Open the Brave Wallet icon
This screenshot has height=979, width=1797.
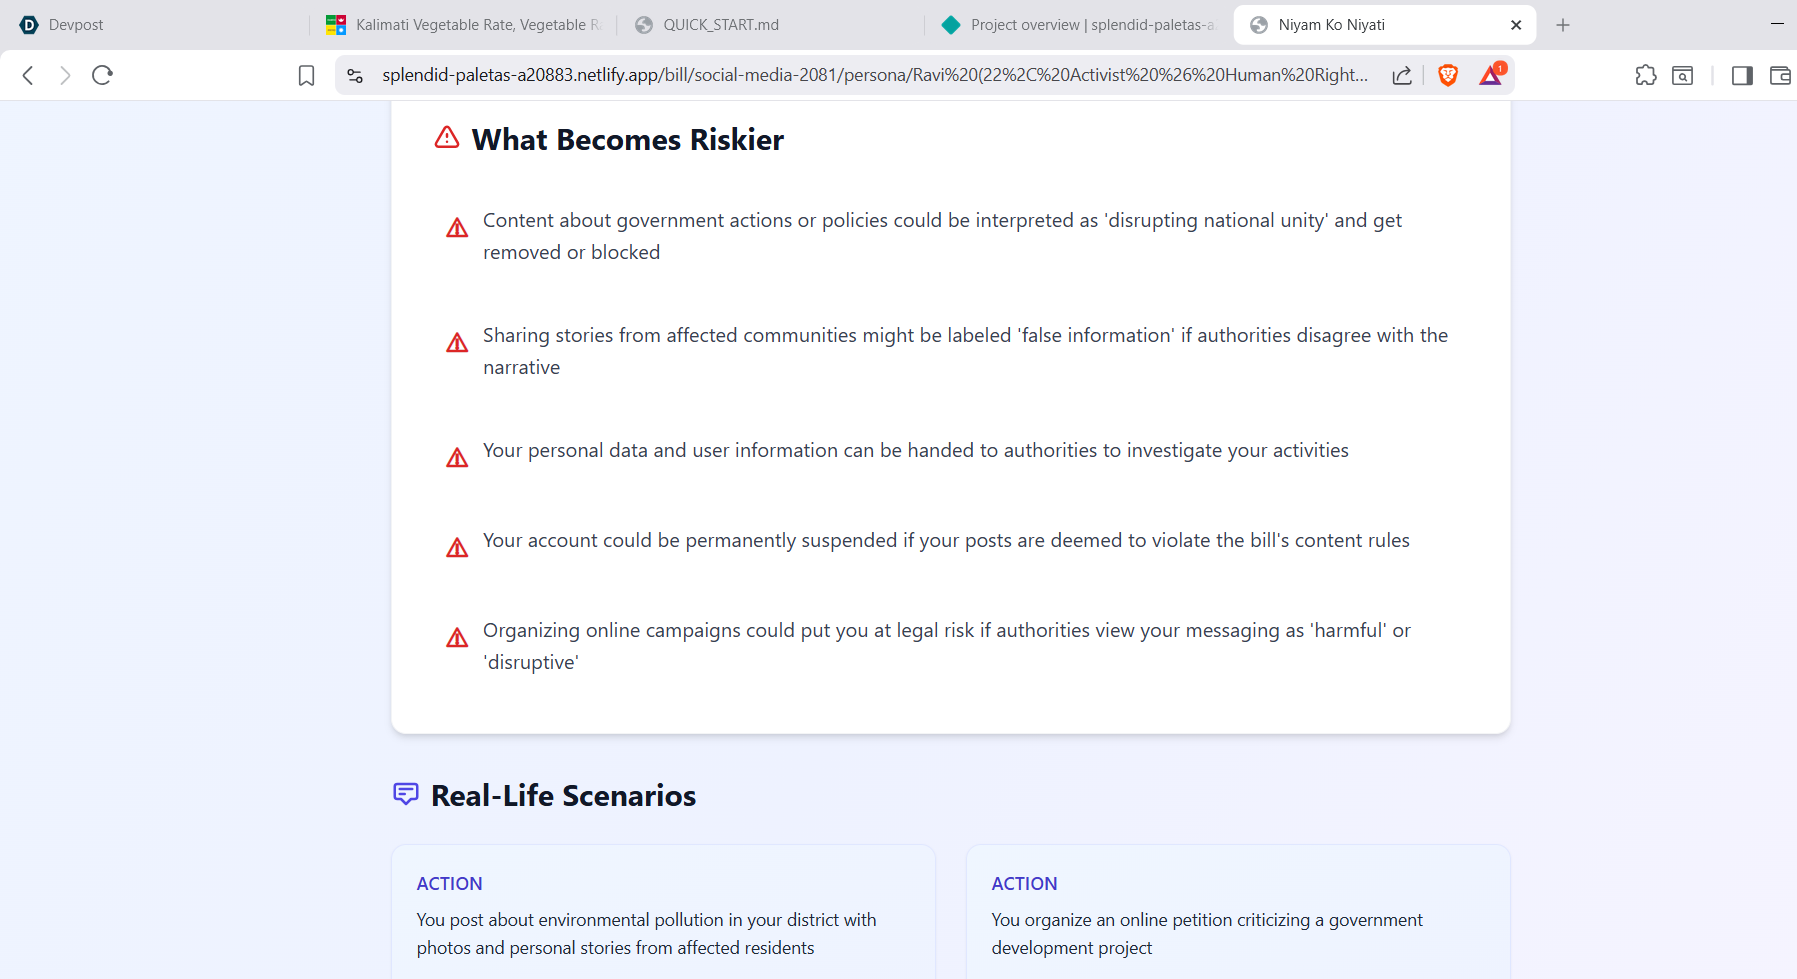(x=1780, y=75)
